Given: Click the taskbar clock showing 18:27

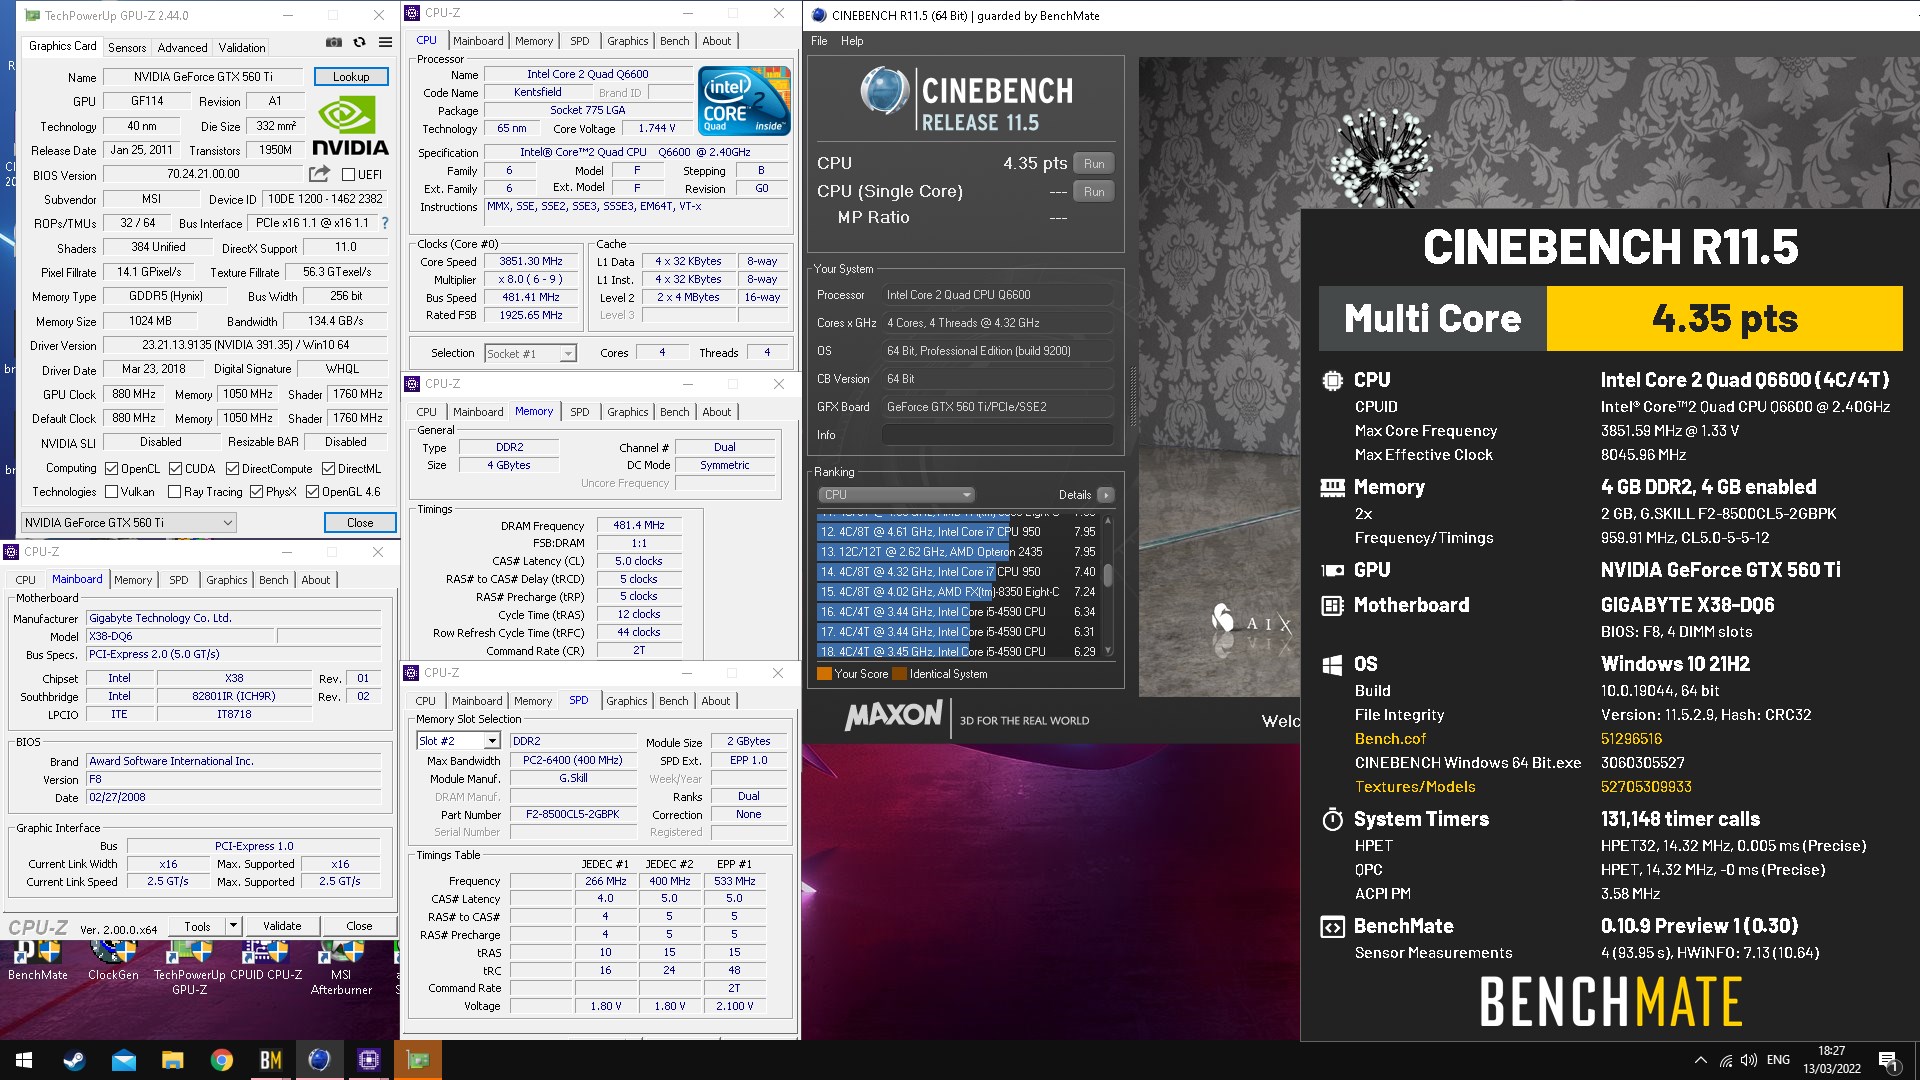Looking at the screenshot, I should pos(1832,1060).
